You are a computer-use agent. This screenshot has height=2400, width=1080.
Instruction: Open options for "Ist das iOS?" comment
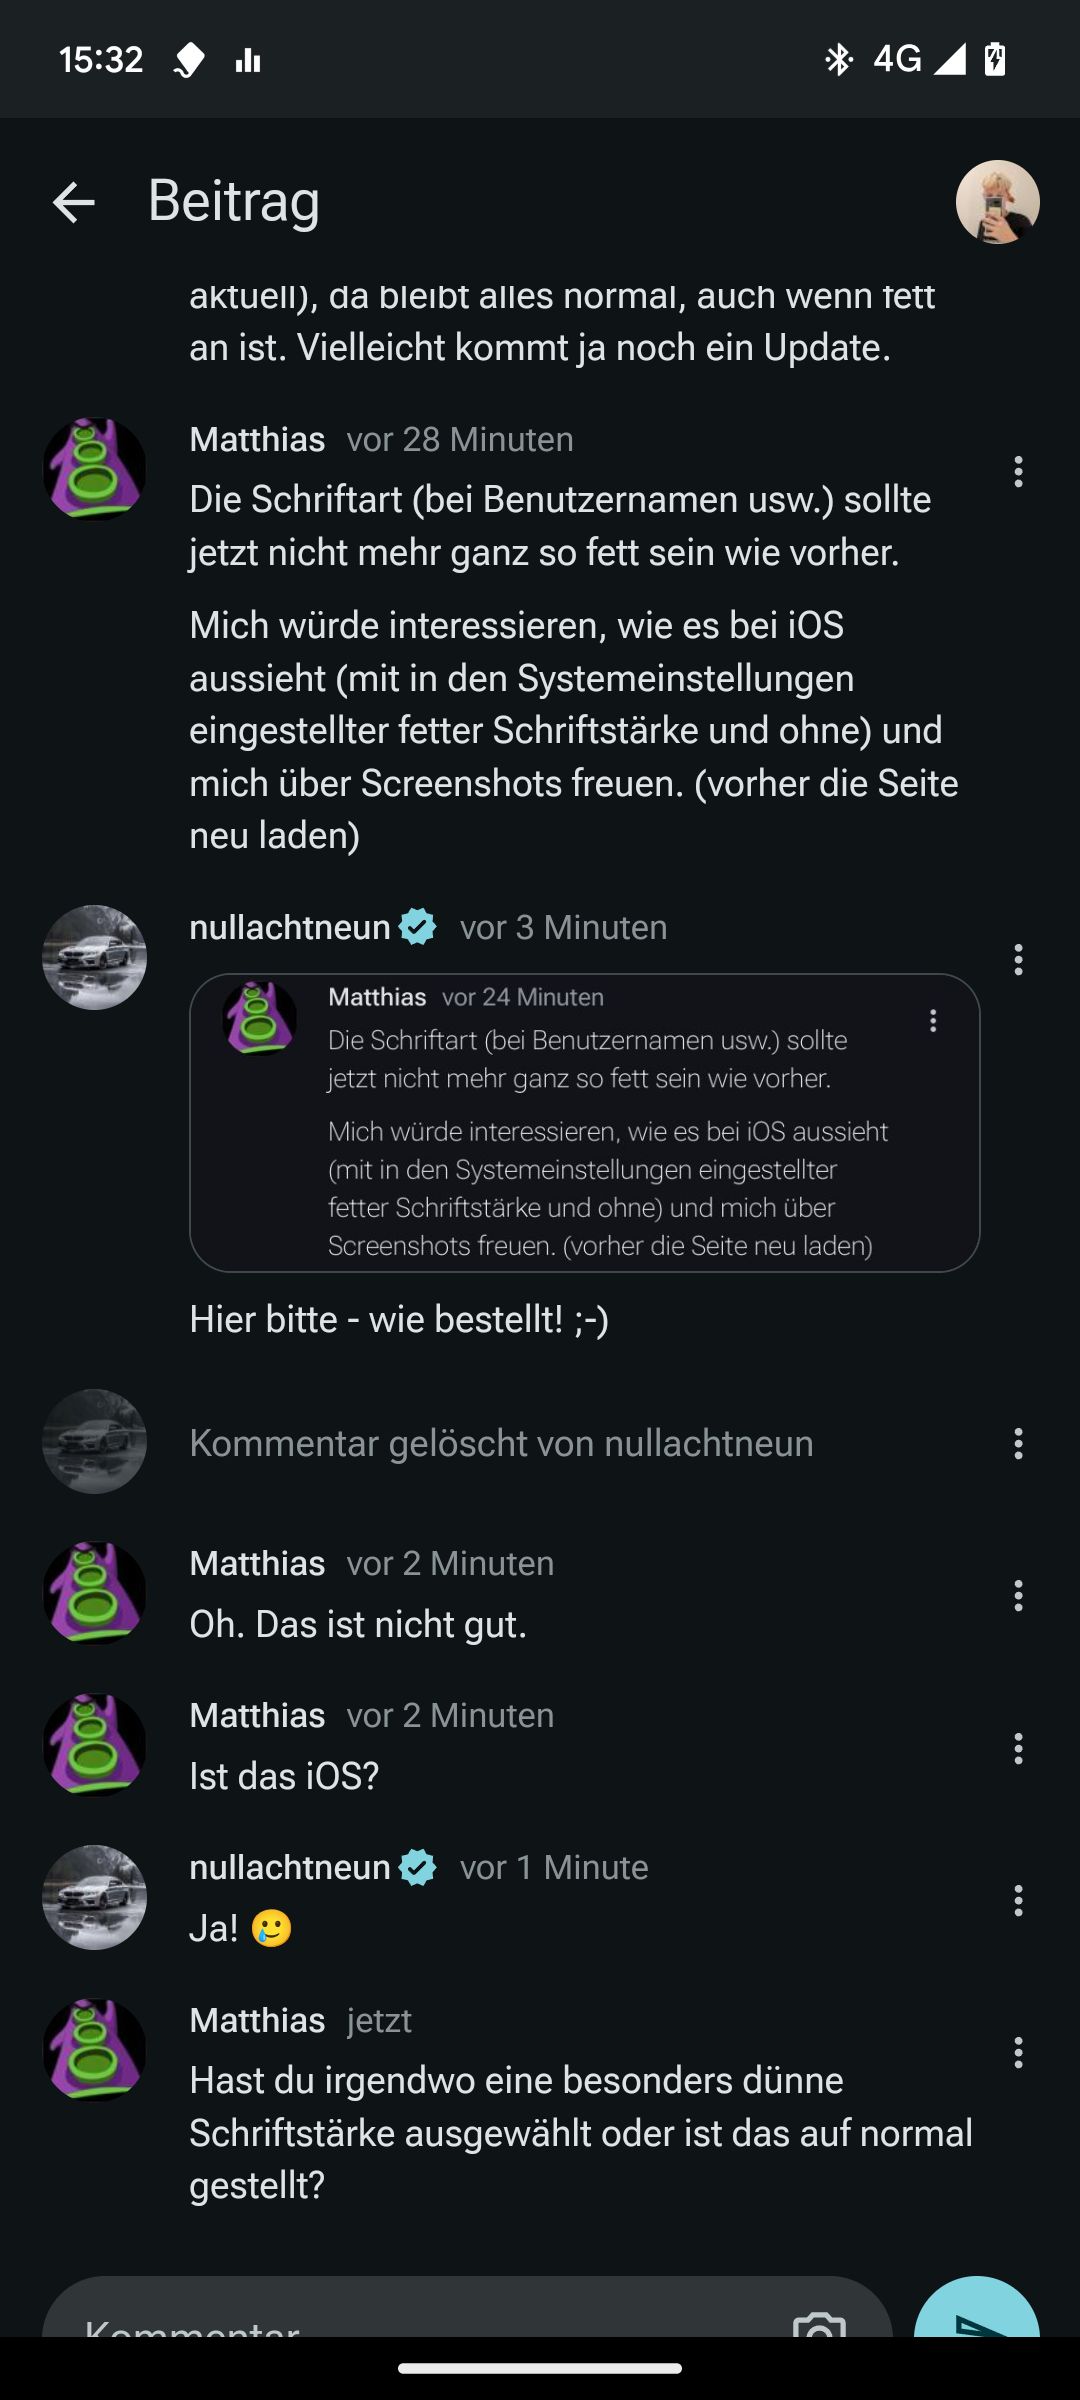[x=1018, y=1748]
